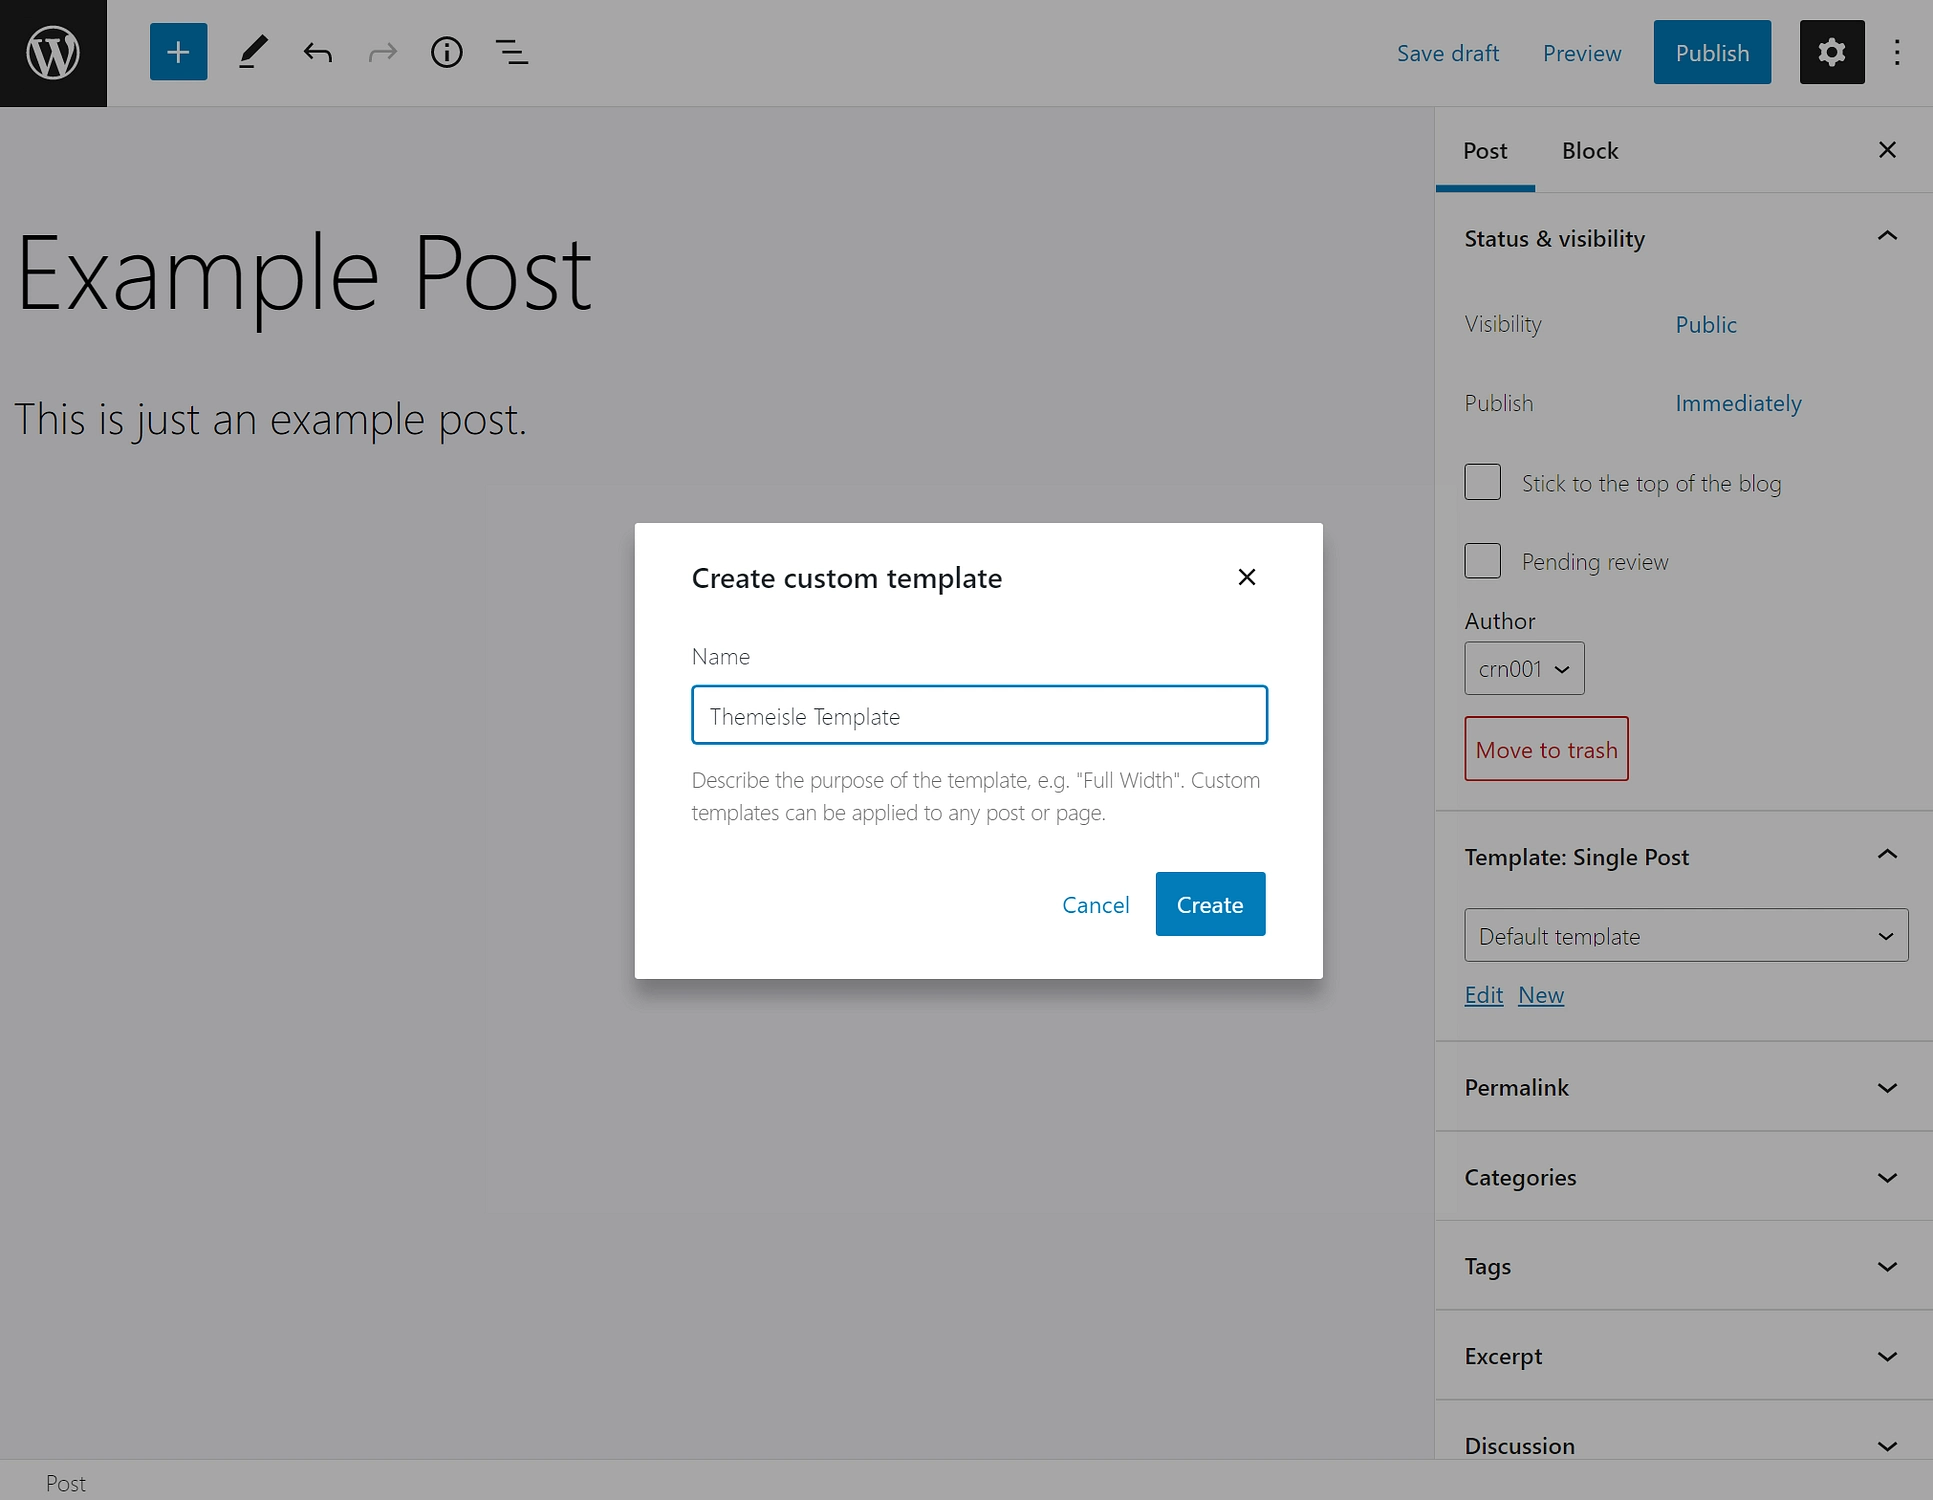Click the template Name input field
The image size is (1933, 1500).
point(979,714)
